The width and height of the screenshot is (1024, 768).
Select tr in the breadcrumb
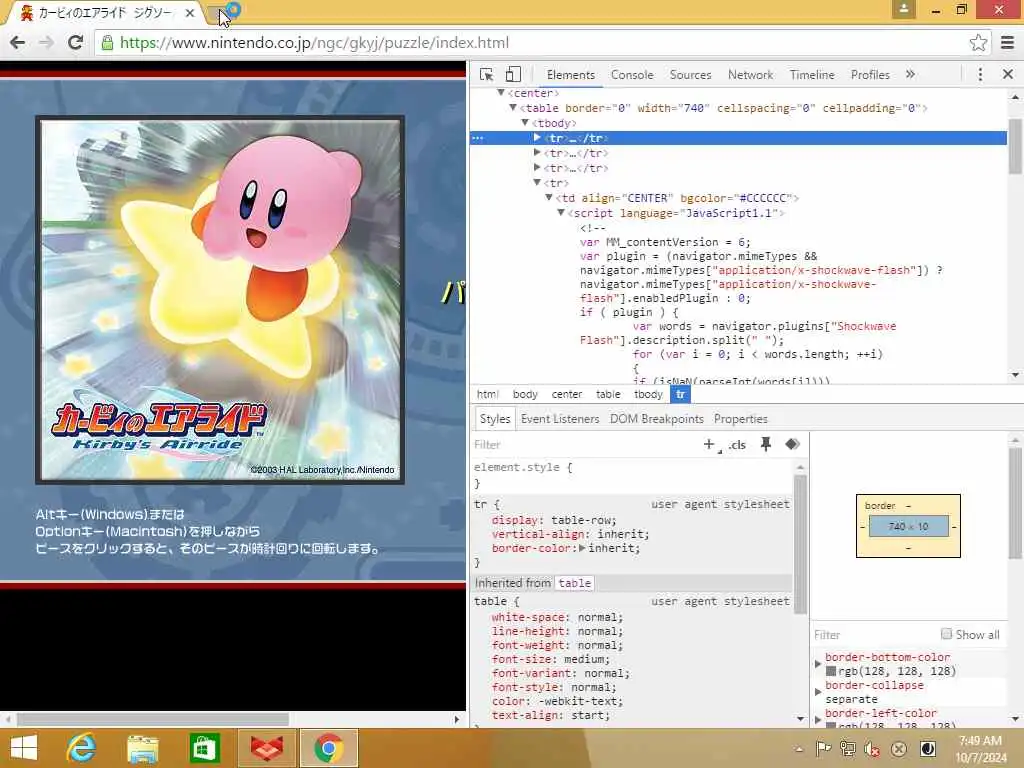coord(680,394)
